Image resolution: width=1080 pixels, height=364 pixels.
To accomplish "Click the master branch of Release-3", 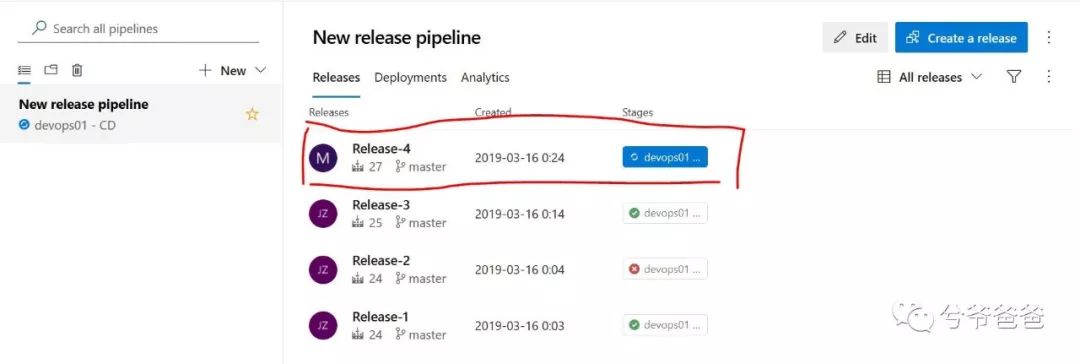I will 421,223.
